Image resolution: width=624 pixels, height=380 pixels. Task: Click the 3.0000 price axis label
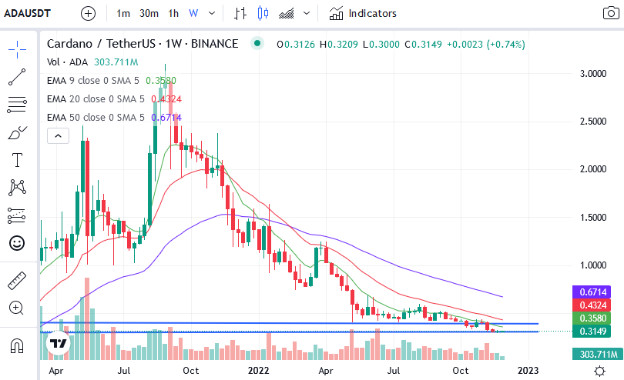tap(593, 74)
